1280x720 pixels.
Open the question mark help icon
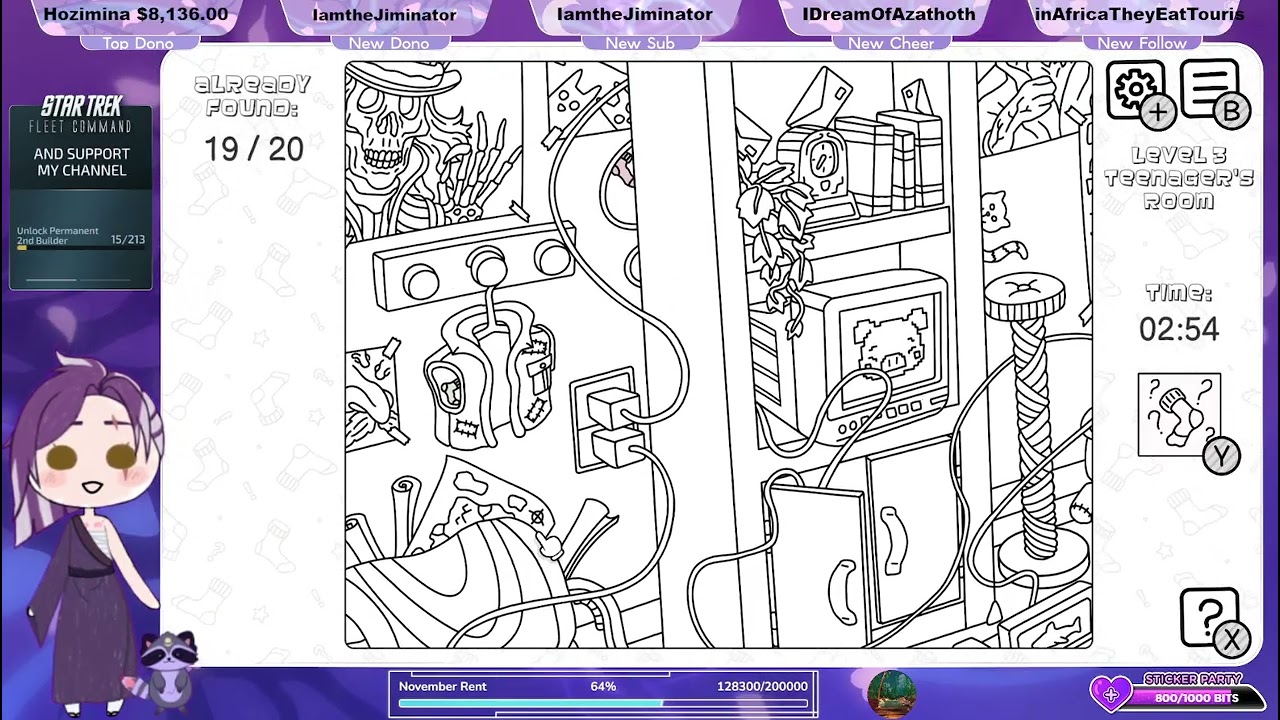coord(1211,620)
